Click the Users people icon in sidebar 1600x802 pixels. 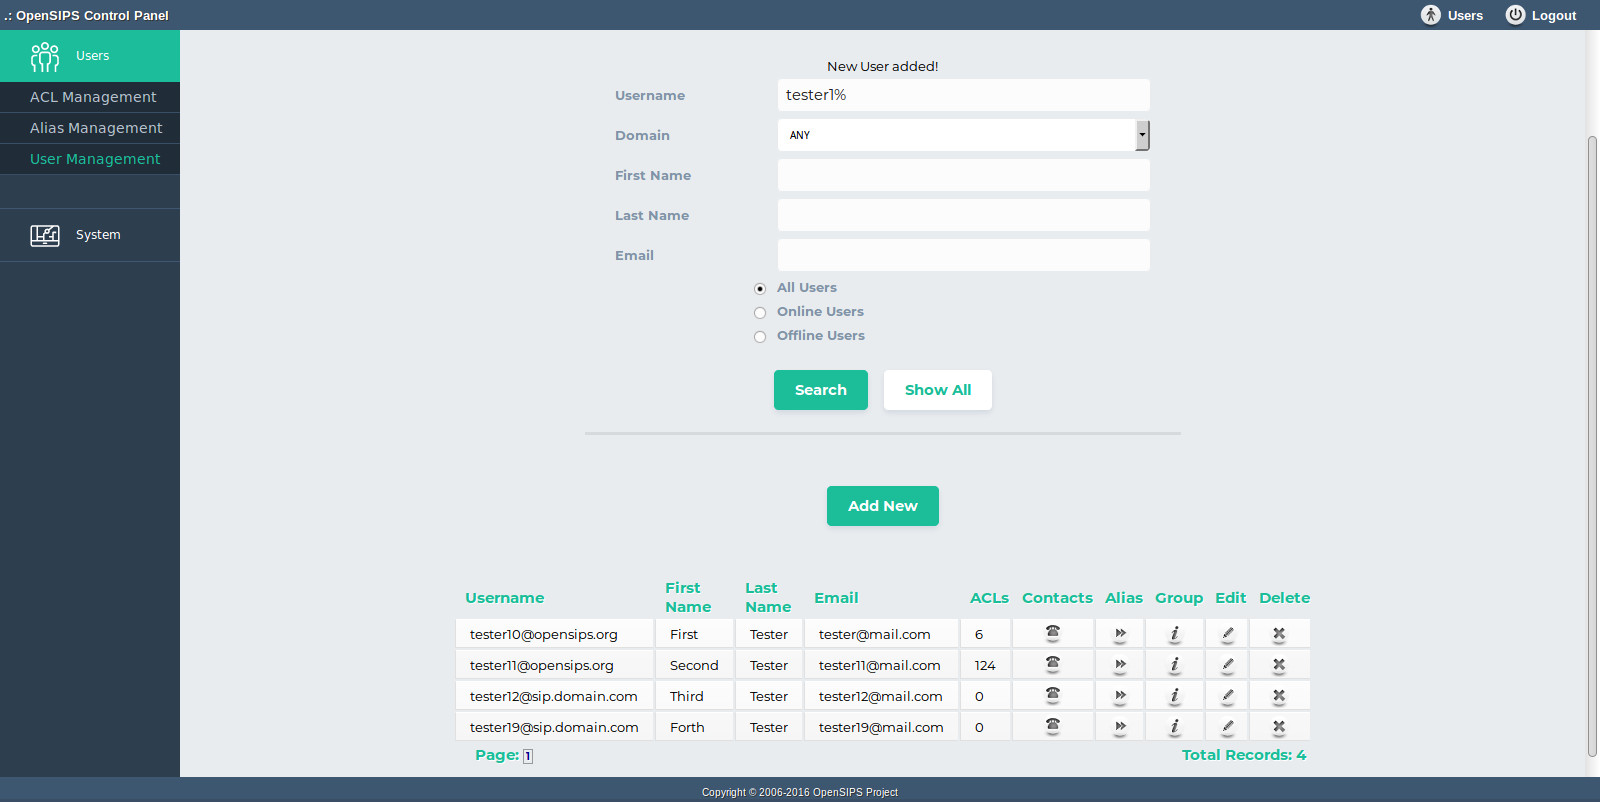(45, 56)
